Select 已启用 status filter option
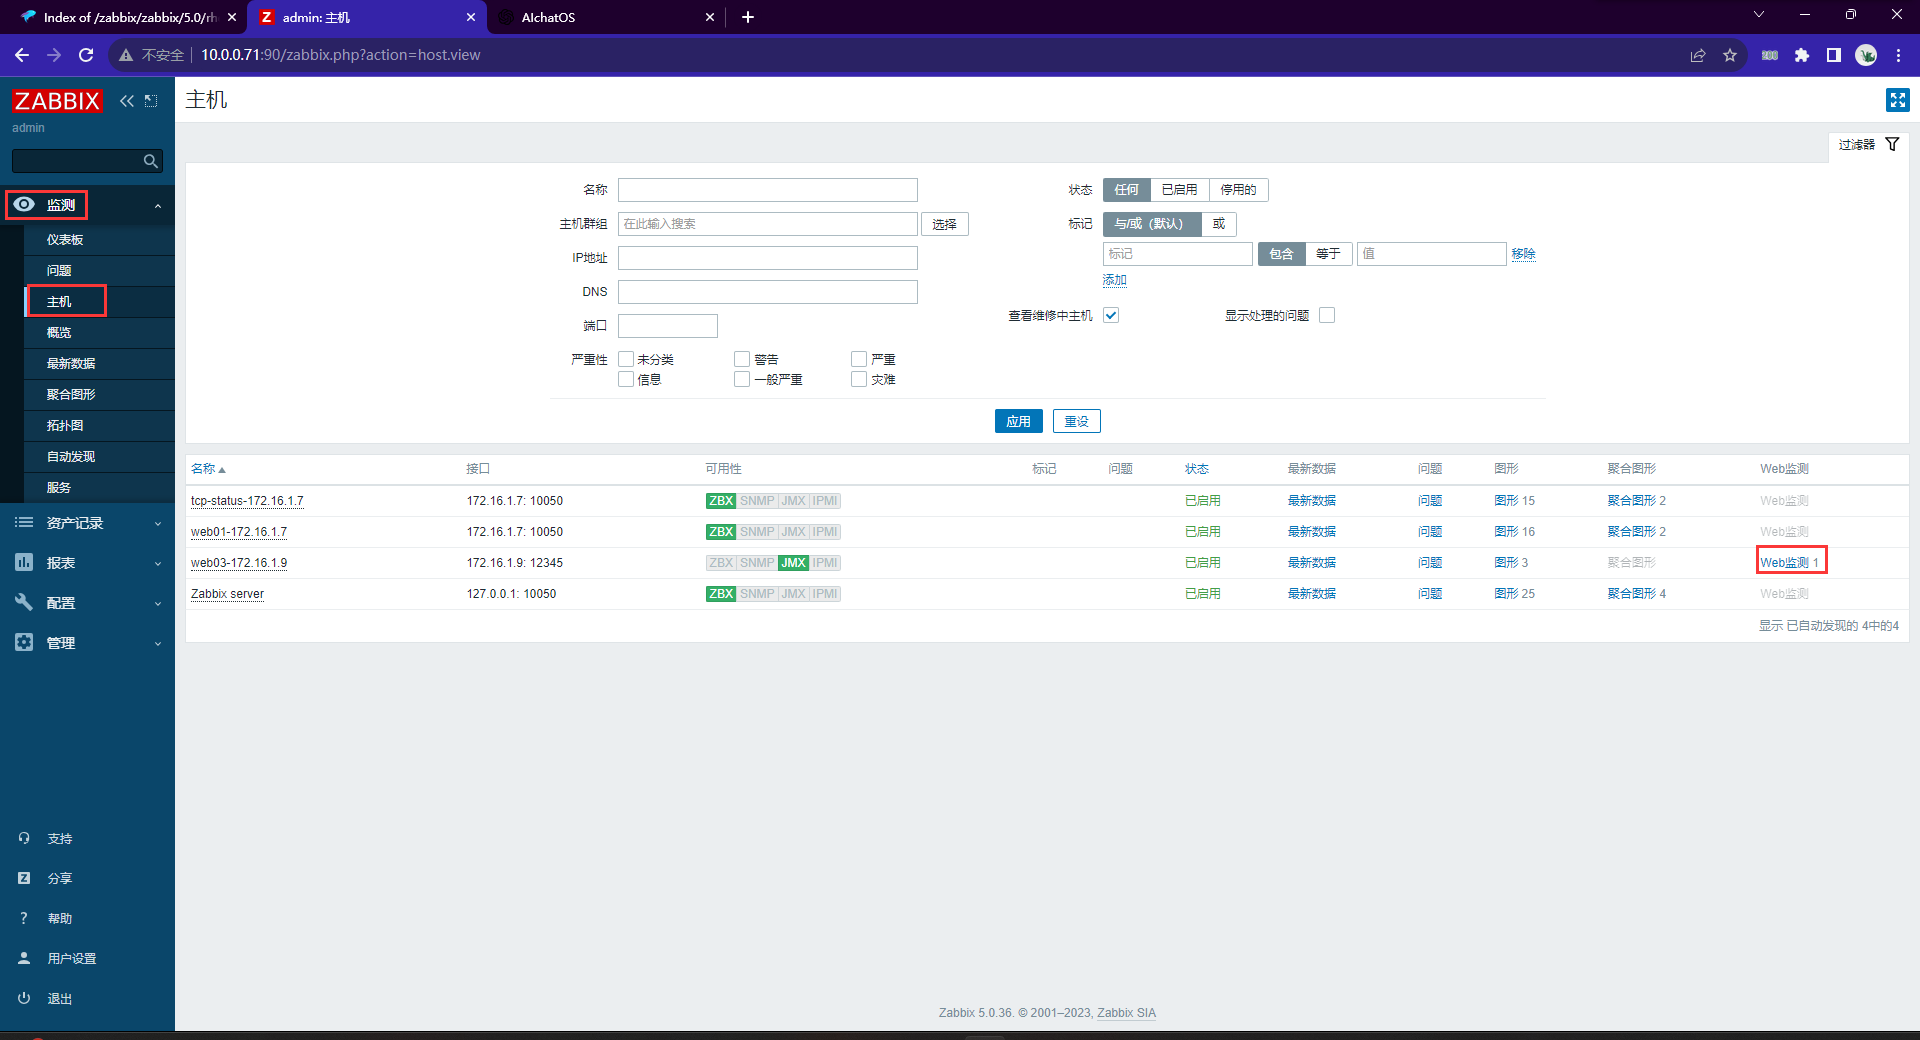 pyautogui.click(x=1179, y=190)
